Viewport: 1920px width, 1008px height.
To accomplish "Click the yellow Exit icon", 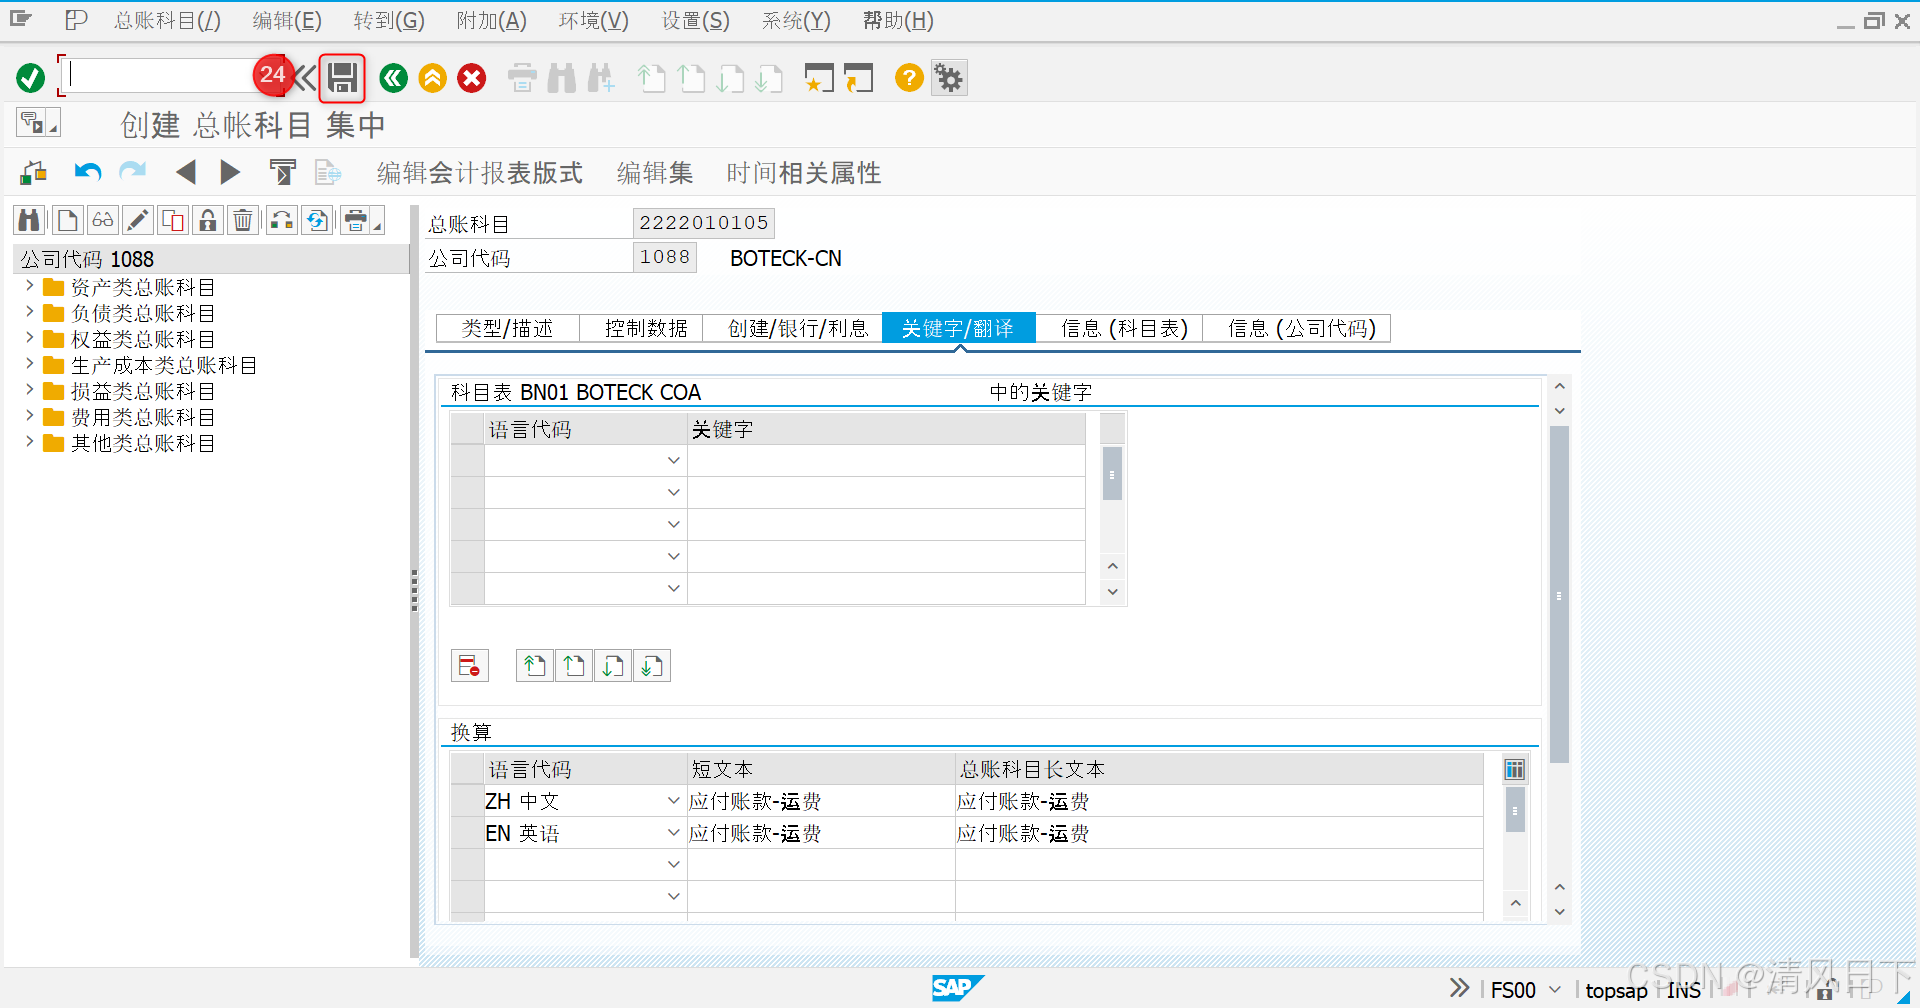I will 433,78.
